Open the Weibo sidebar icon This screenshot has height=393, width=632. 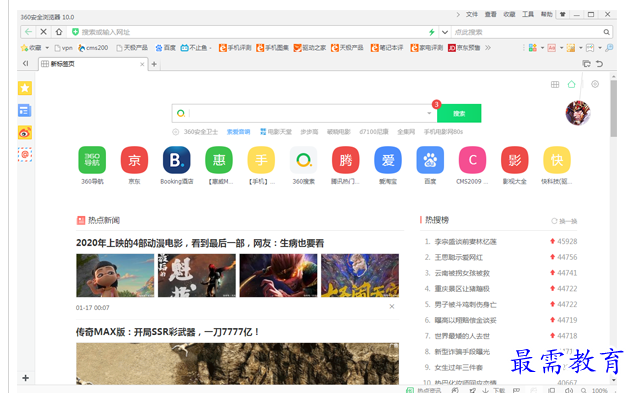pyautogui.click(x=25, y=133)
